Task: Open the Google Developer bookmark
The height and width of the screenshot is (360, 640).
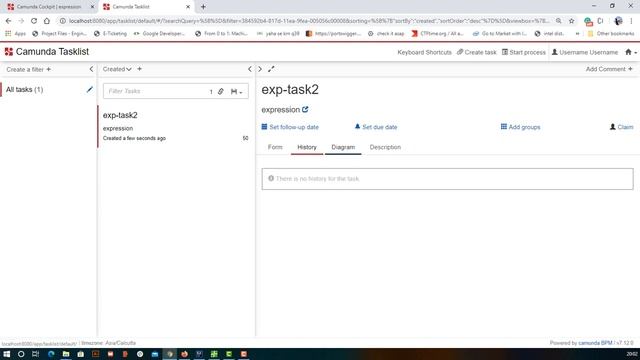Action: point(159,33)
